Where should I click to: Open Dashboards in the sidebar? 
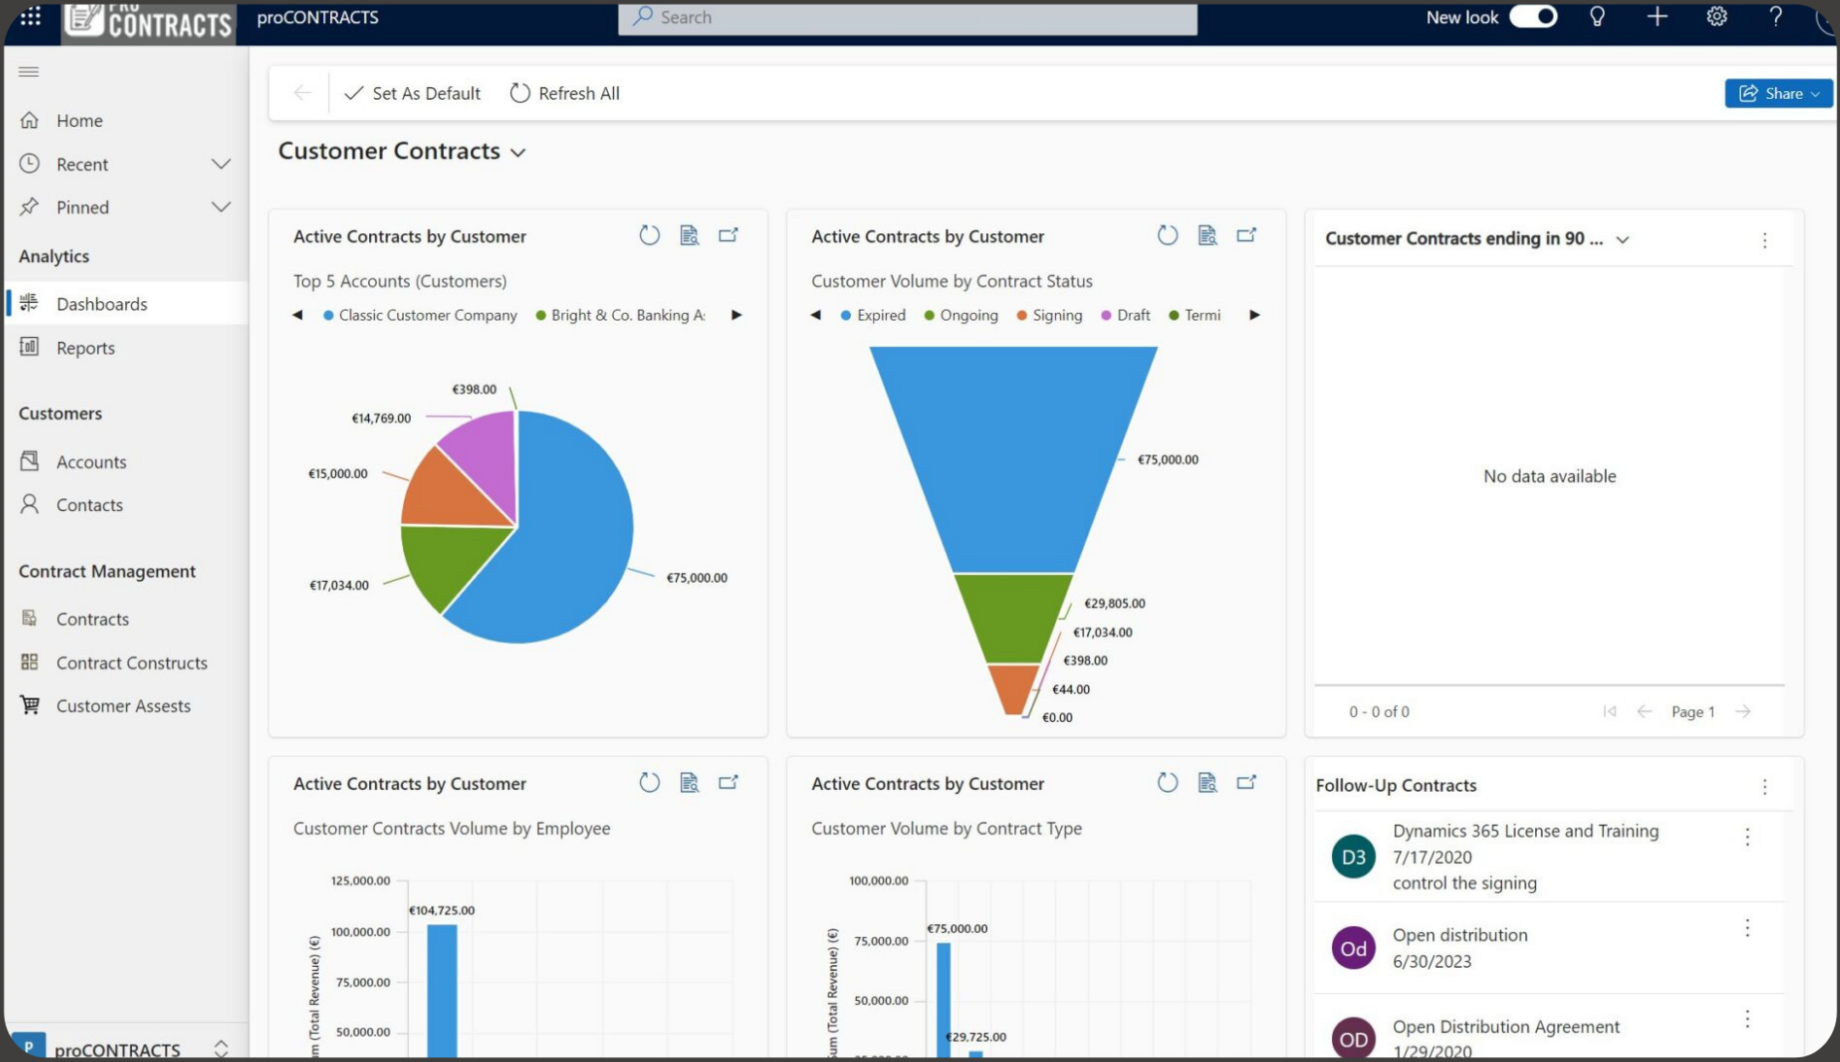(126, 304)
